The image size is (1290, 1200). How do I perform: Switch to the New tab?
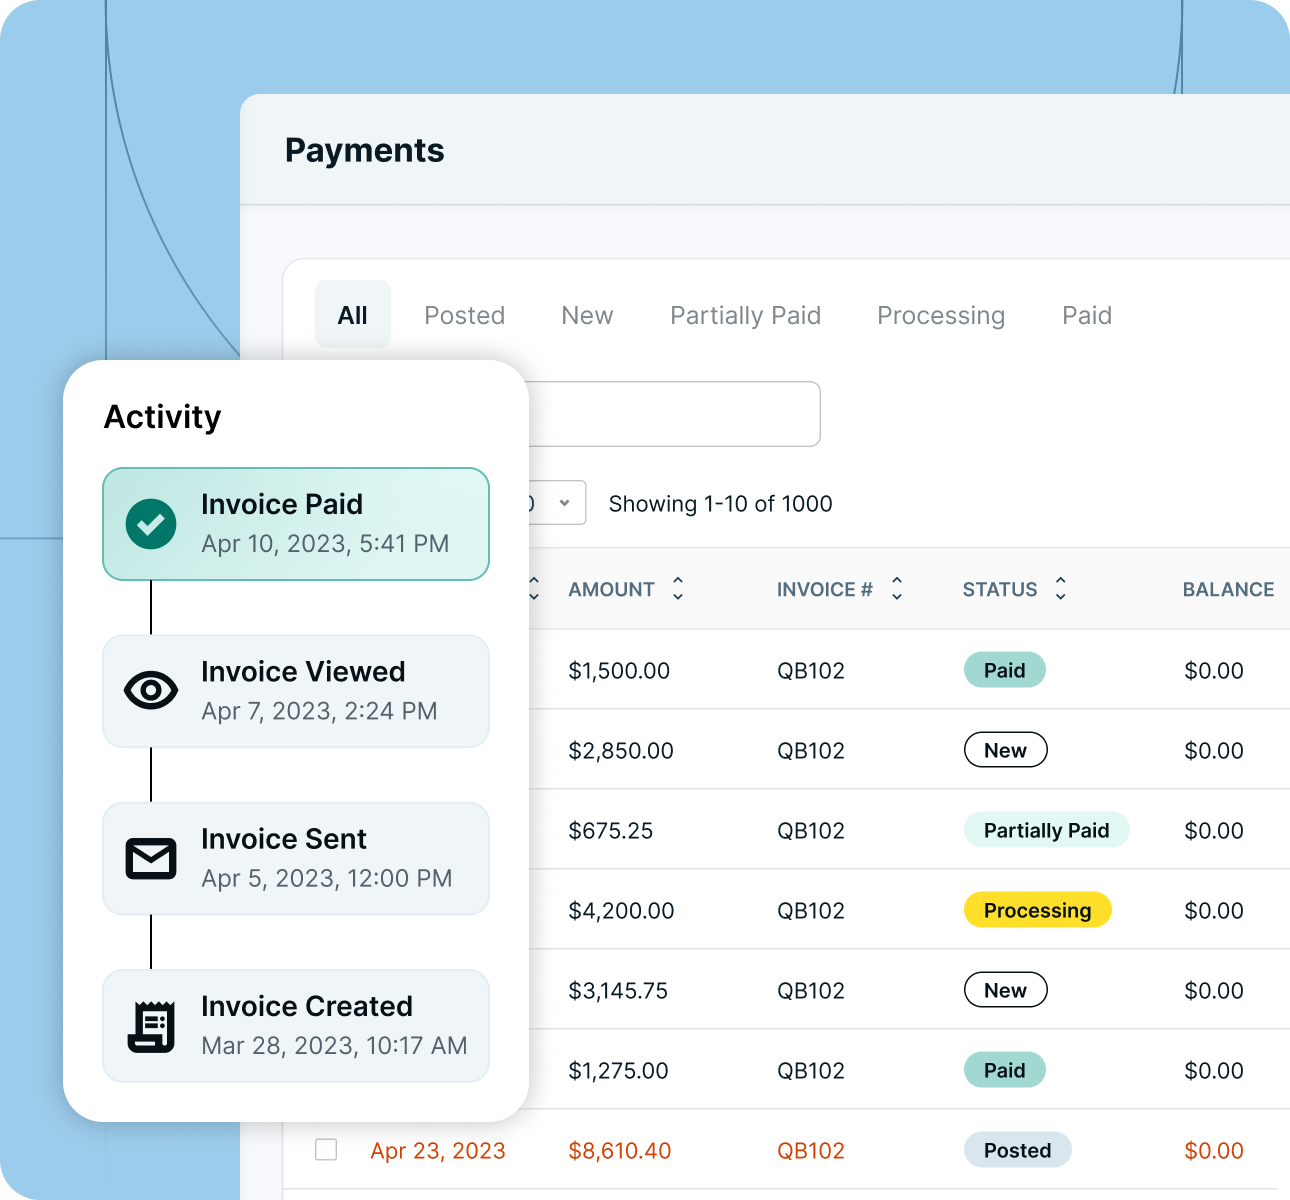[587, 316]
